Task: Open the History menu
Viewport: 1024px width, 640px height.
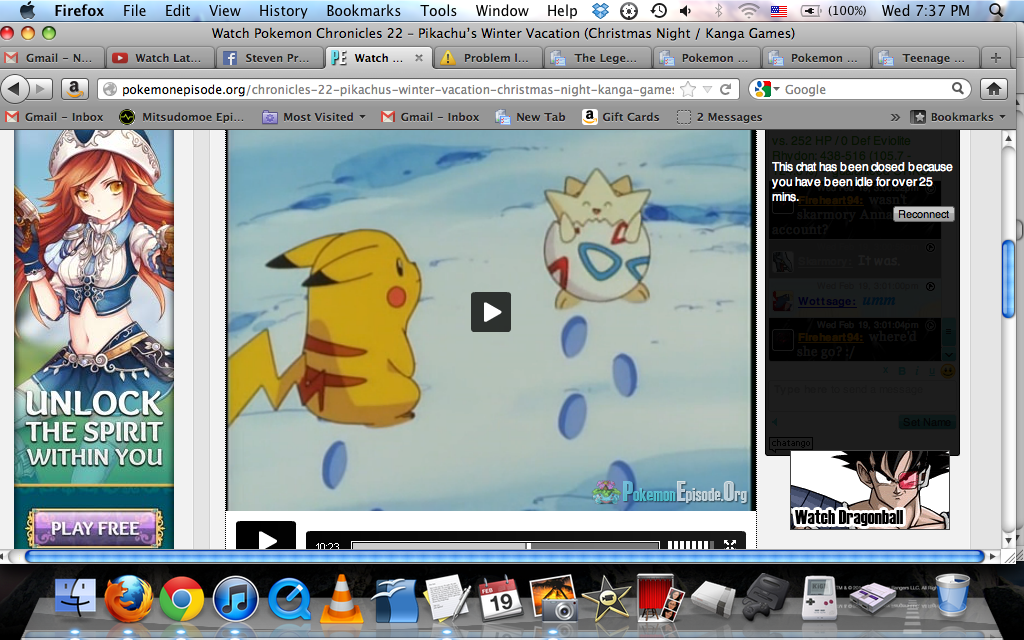Action: [x=283, y=10]
